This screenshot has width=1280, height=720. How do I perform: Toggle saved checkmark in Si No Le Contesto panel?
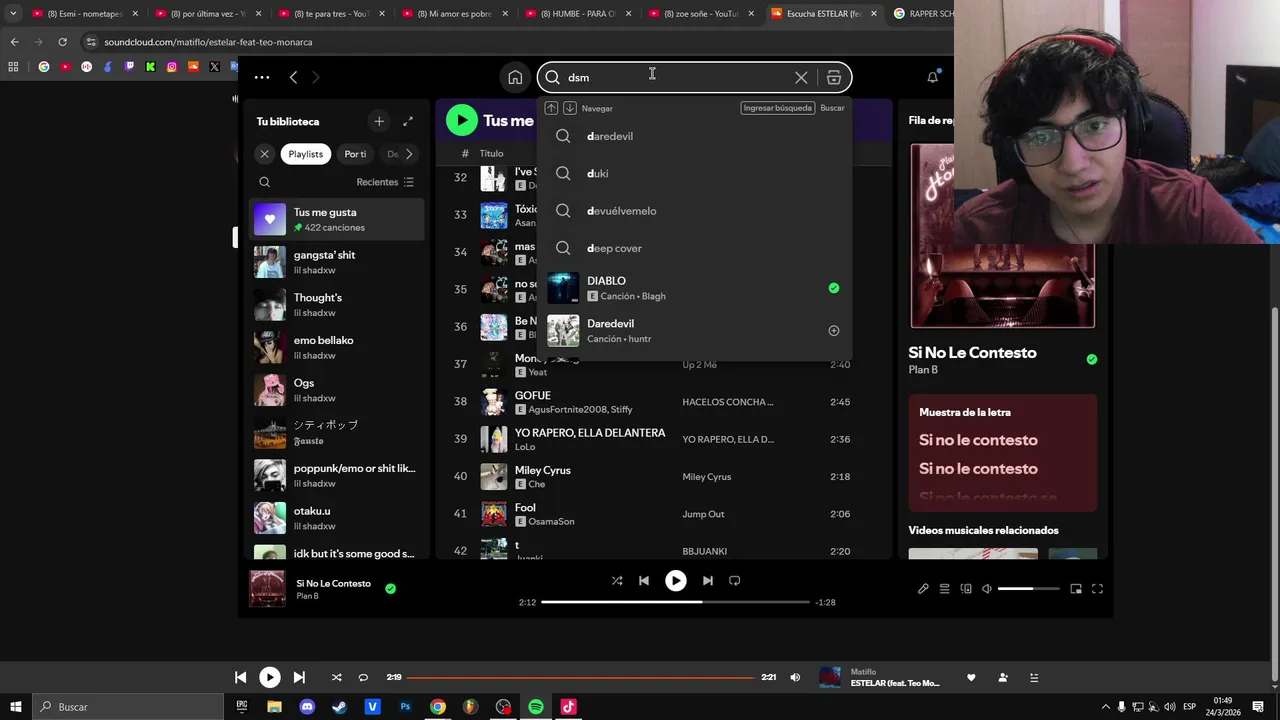tap(1091, 359)
